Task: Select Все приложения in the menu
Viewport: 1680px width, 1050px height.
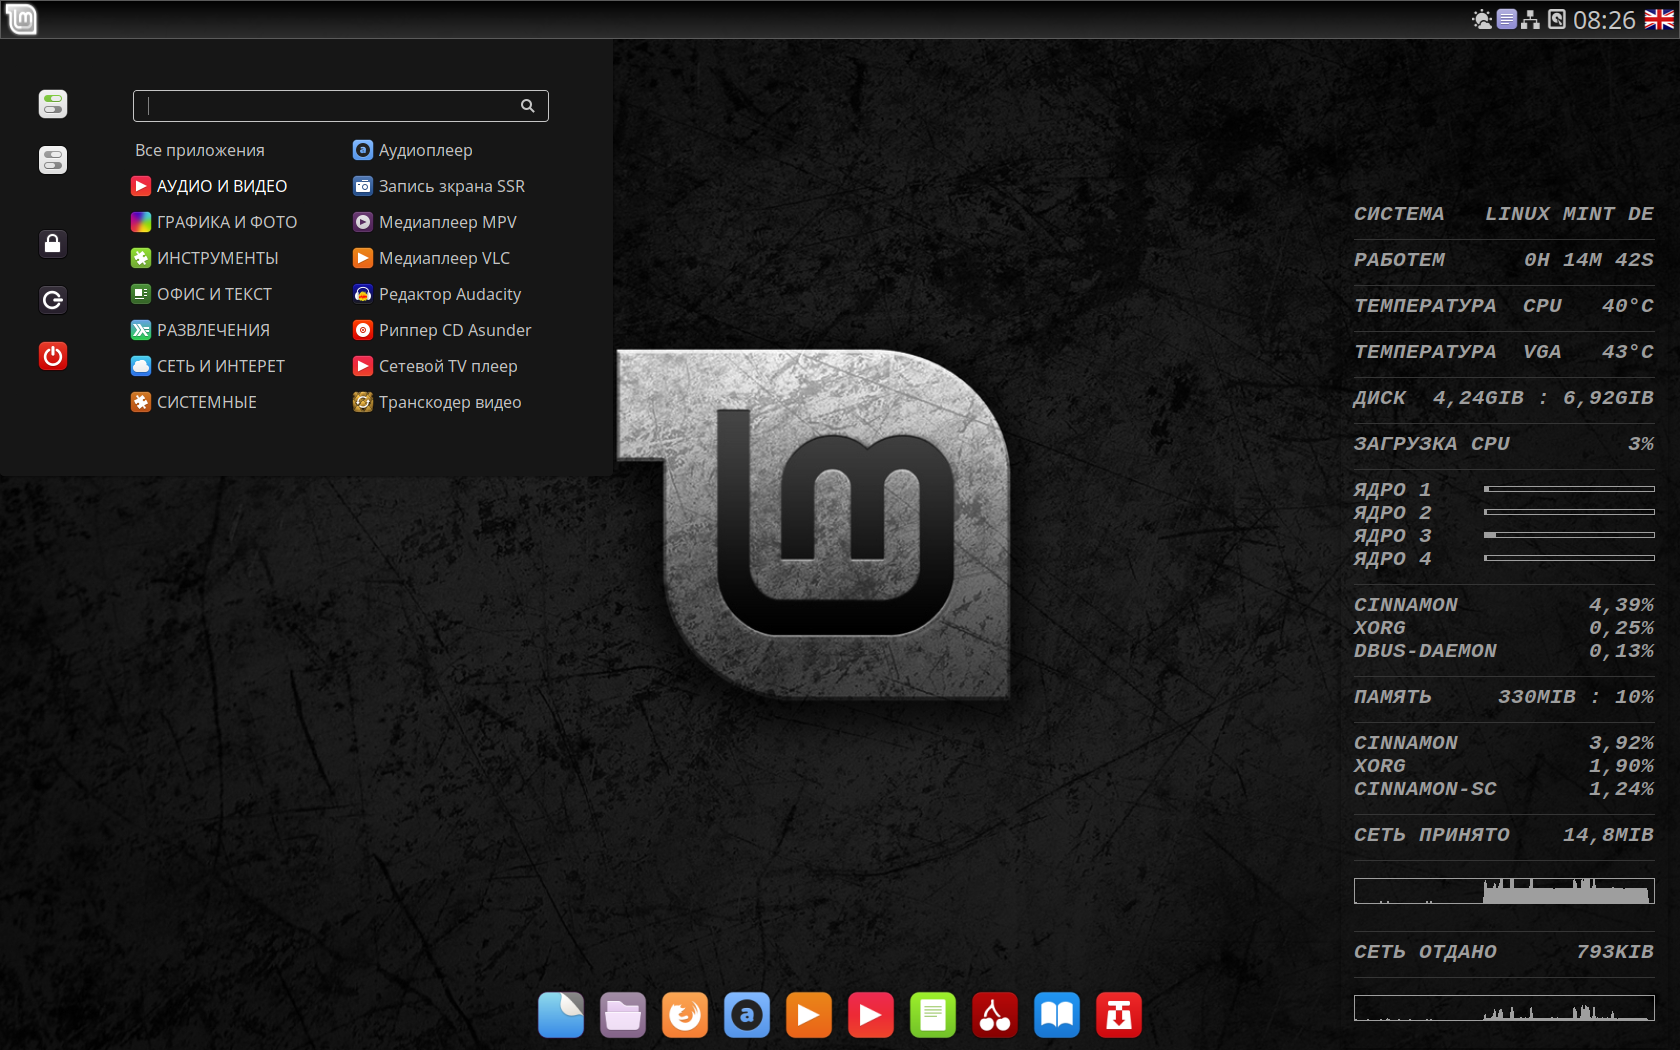Action: click(x=200, y=150)
